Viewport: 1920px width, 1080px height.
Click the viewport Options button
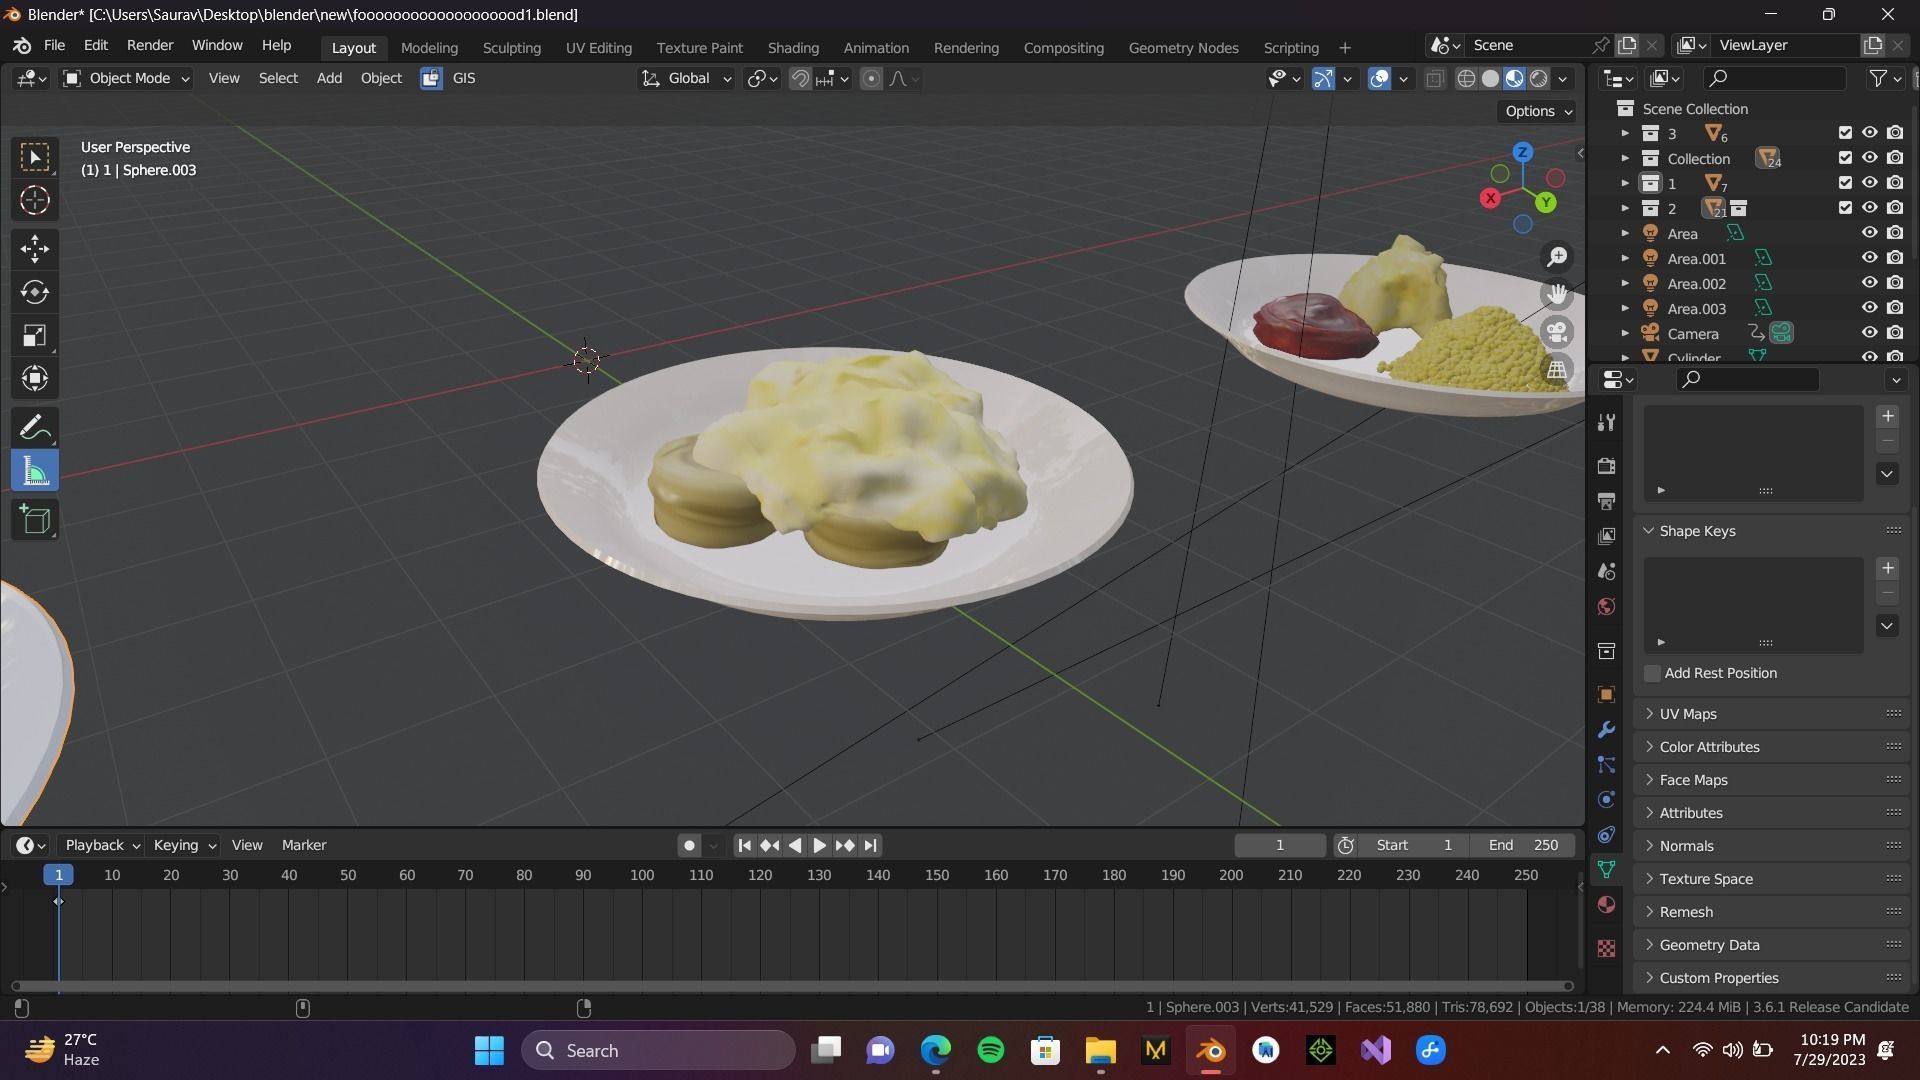[1538, 111]
